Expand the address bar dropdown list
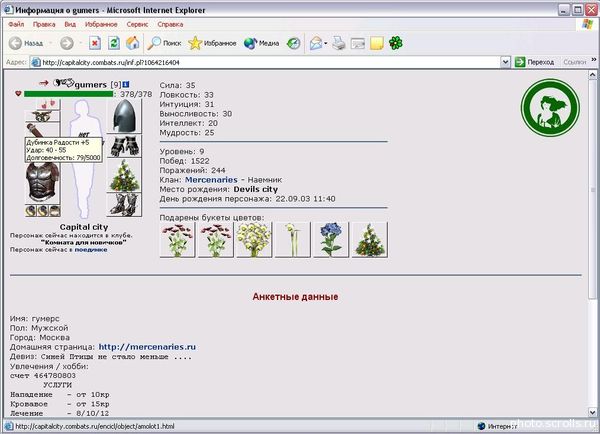Viewport: 600px width, 434px height. [x=505, y=62]
